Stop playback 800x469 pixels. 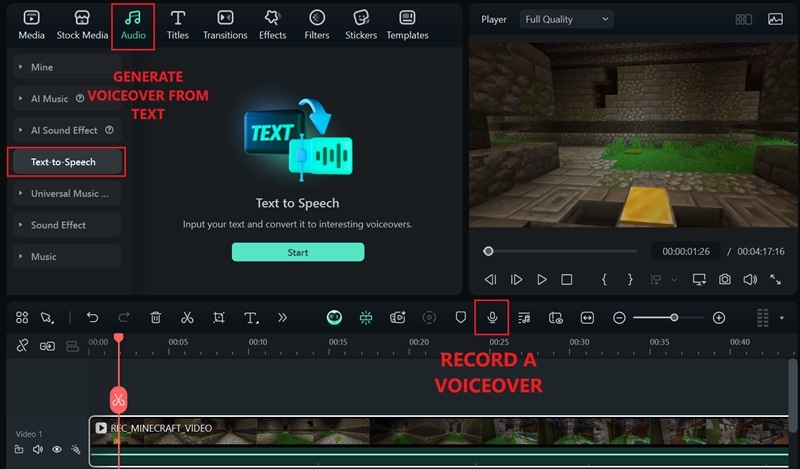[x=566, y=280]
